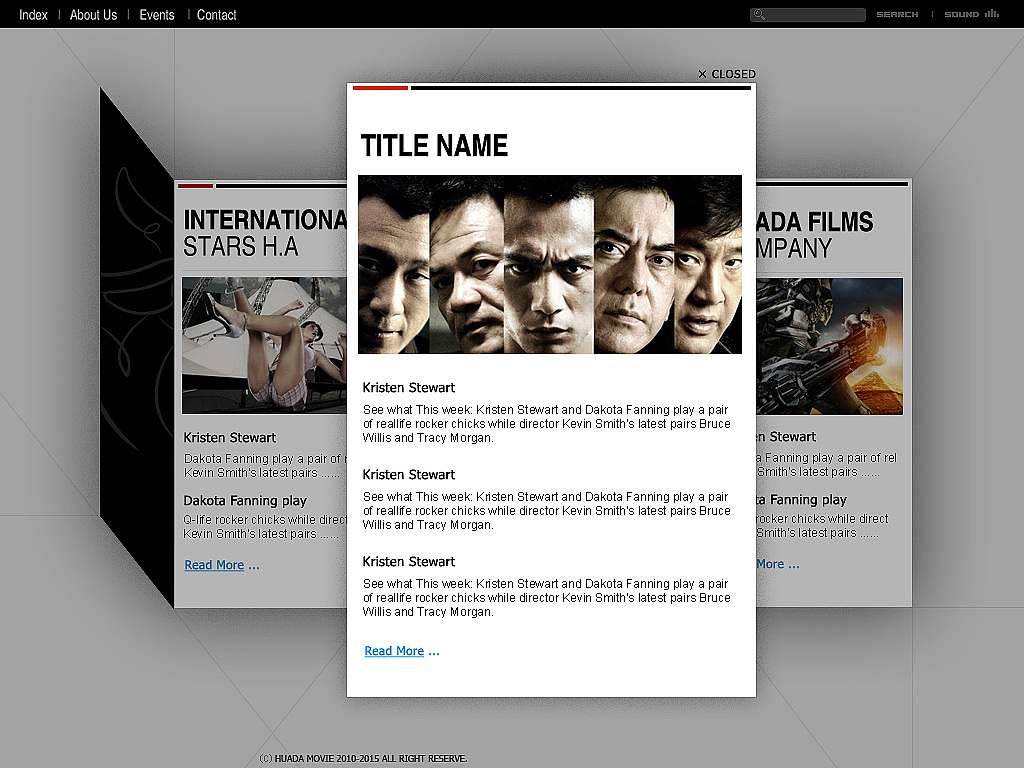Open International Stars card thumbnail image
The height and width of the screenshot is (768, 1024).
point(264,345)
